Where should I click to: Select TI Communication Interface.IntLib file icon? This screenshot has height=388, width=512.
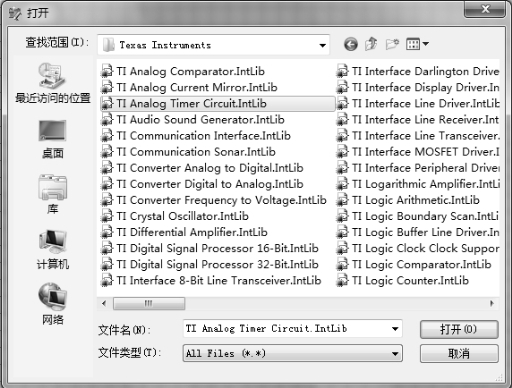[x=107, y=136]
